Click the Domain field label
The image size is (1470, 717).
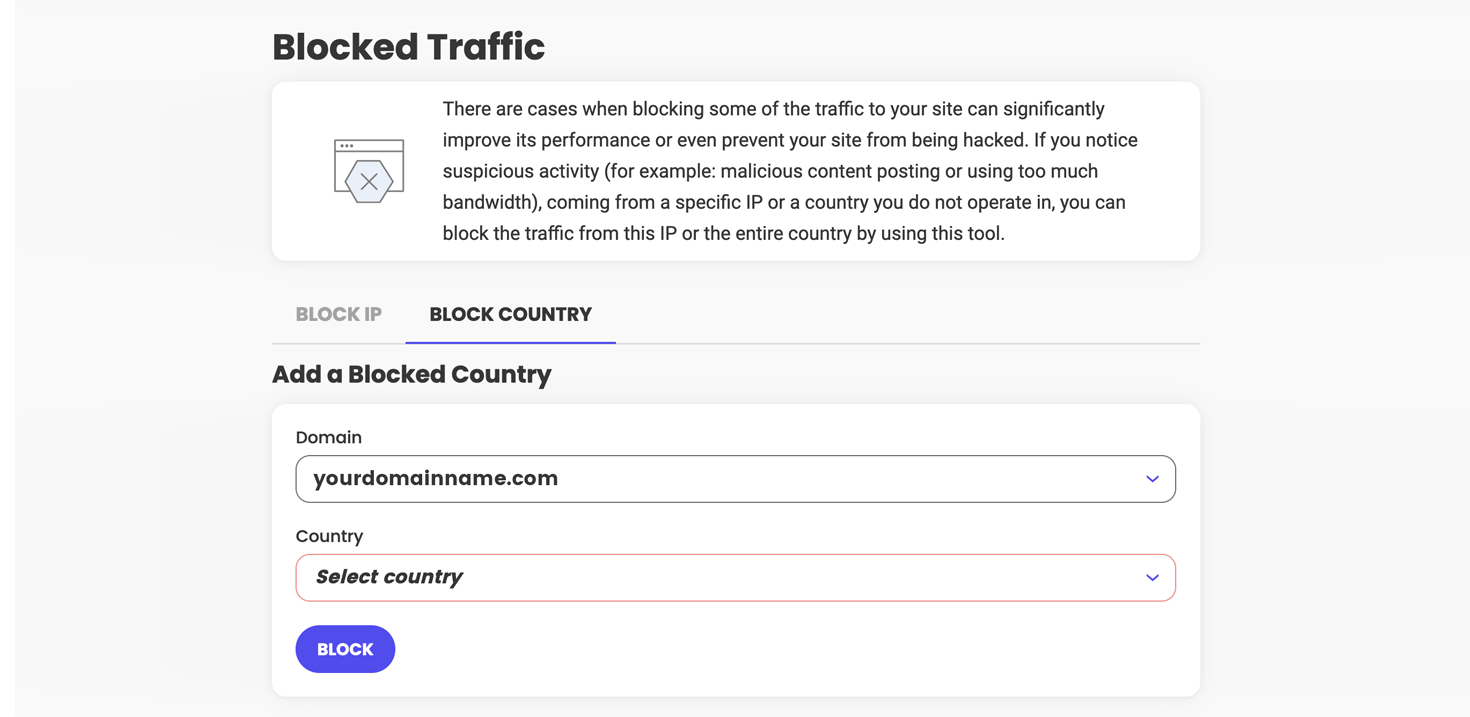coord(328,437)
